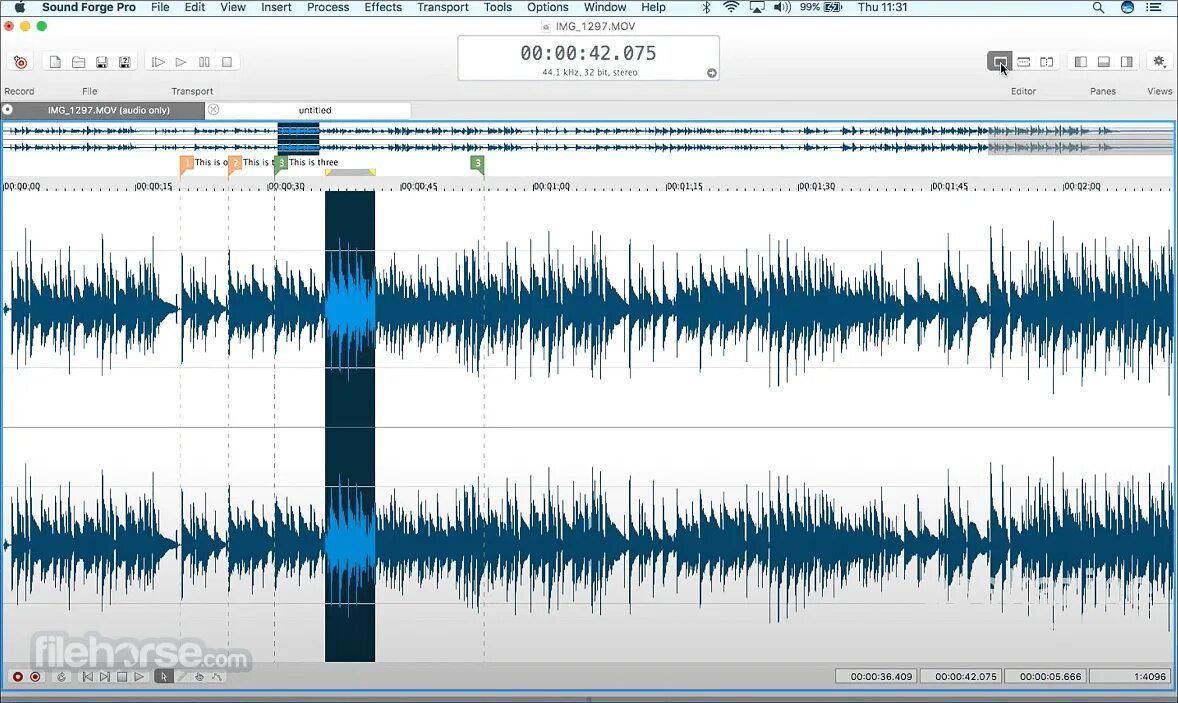Switch to the IMG_1297.MOV (audio only) tab
The image size is (1178, 703).
(109, 110)
